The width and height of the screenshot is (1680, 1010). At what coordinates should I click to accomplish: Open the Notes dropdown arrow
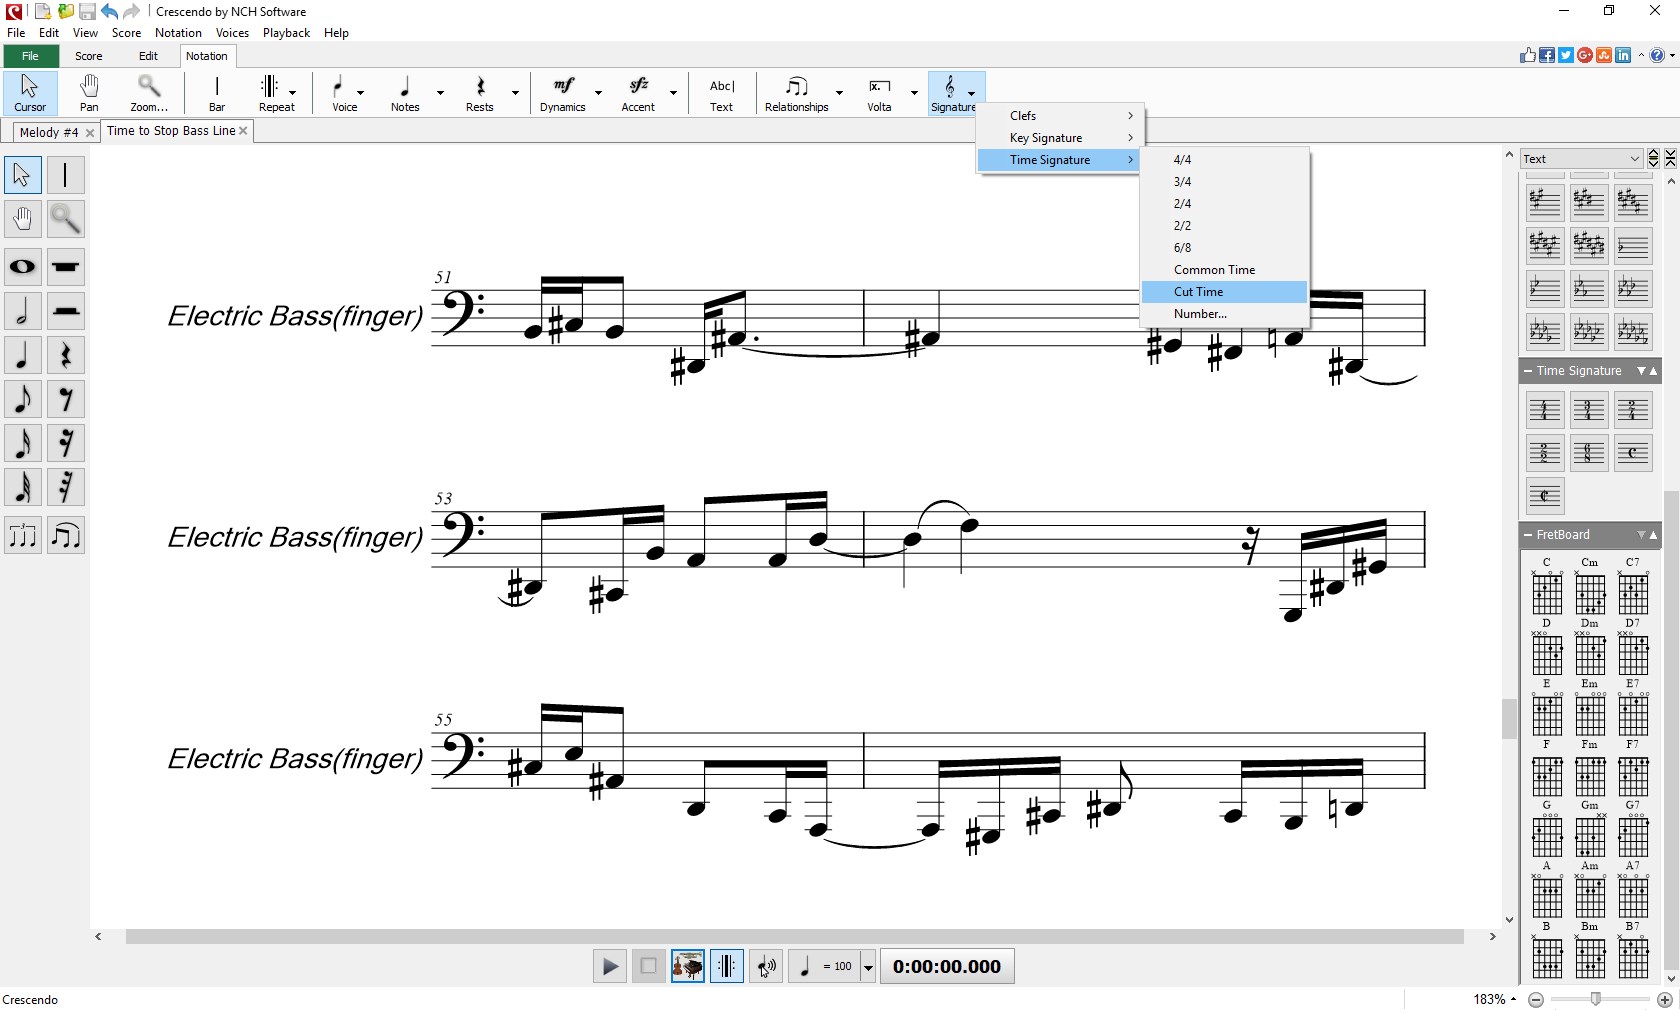(440, 93)
